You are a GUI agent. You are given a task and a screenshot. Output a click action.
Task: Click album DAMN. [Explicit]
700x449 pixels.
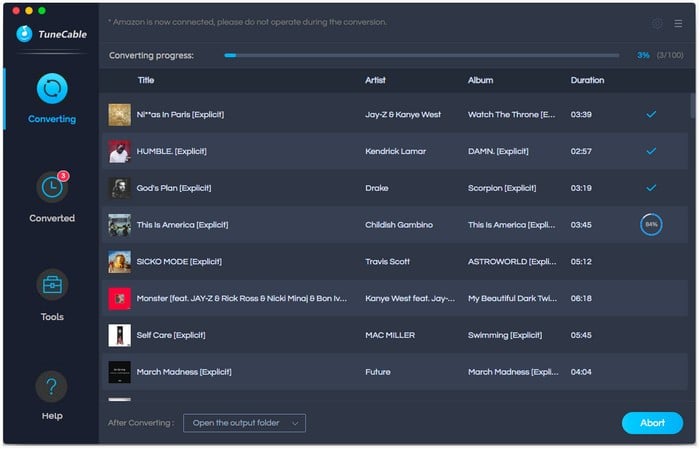pos(498,151)
